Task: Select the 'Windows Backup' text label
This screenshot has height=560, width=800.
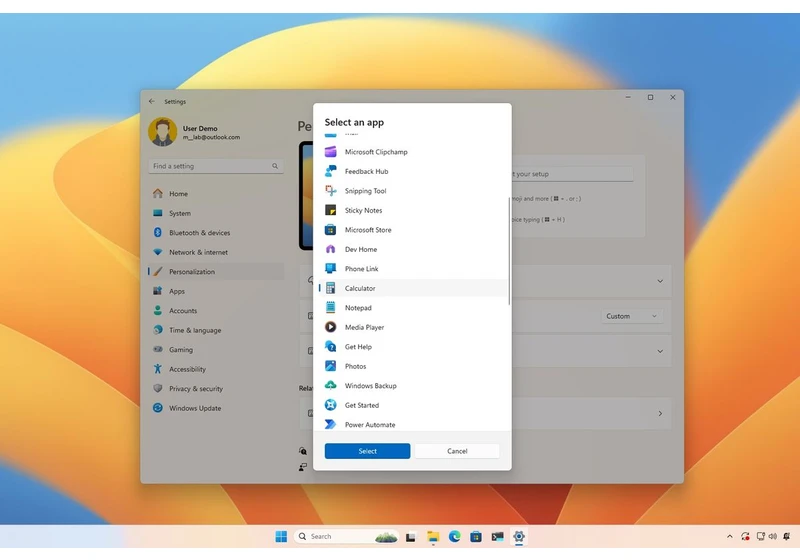Action: [370, 386]
